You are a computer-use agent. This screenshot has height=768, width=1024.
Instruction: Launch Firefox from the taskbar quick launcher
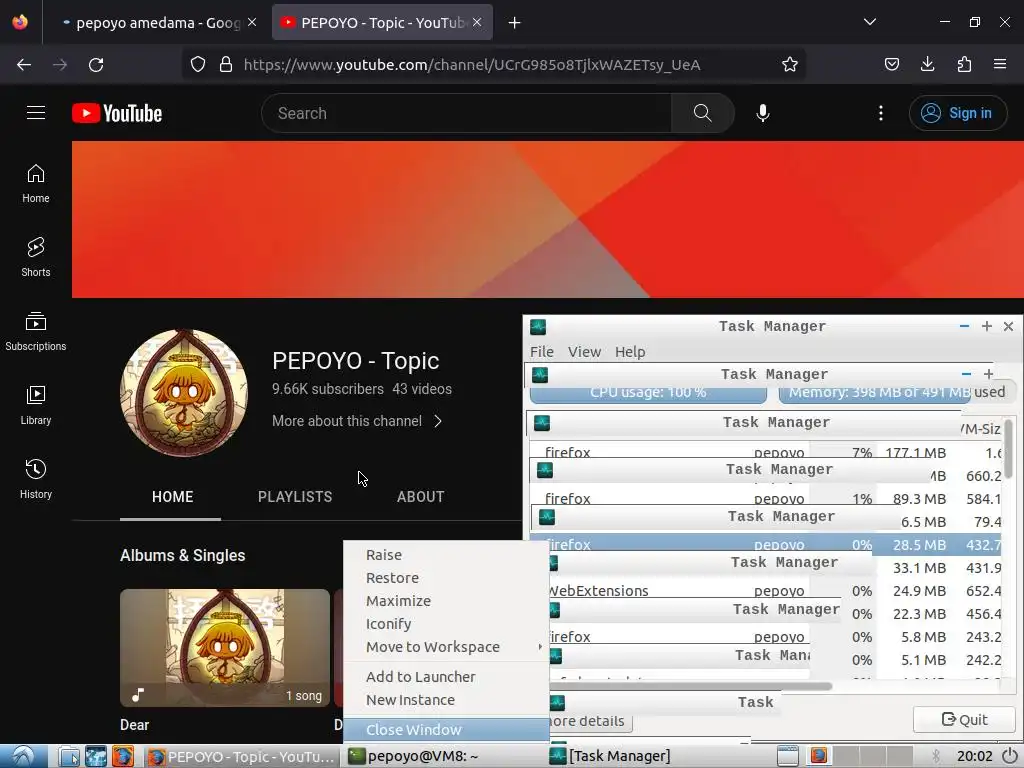tap(122, 756)
